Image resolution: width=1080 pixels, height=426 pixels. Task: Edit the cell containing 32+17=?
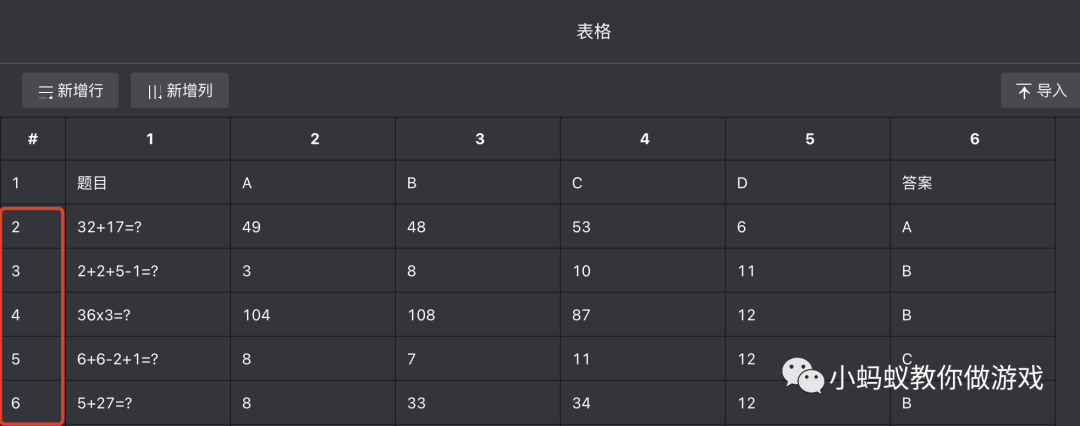point(148,227)
